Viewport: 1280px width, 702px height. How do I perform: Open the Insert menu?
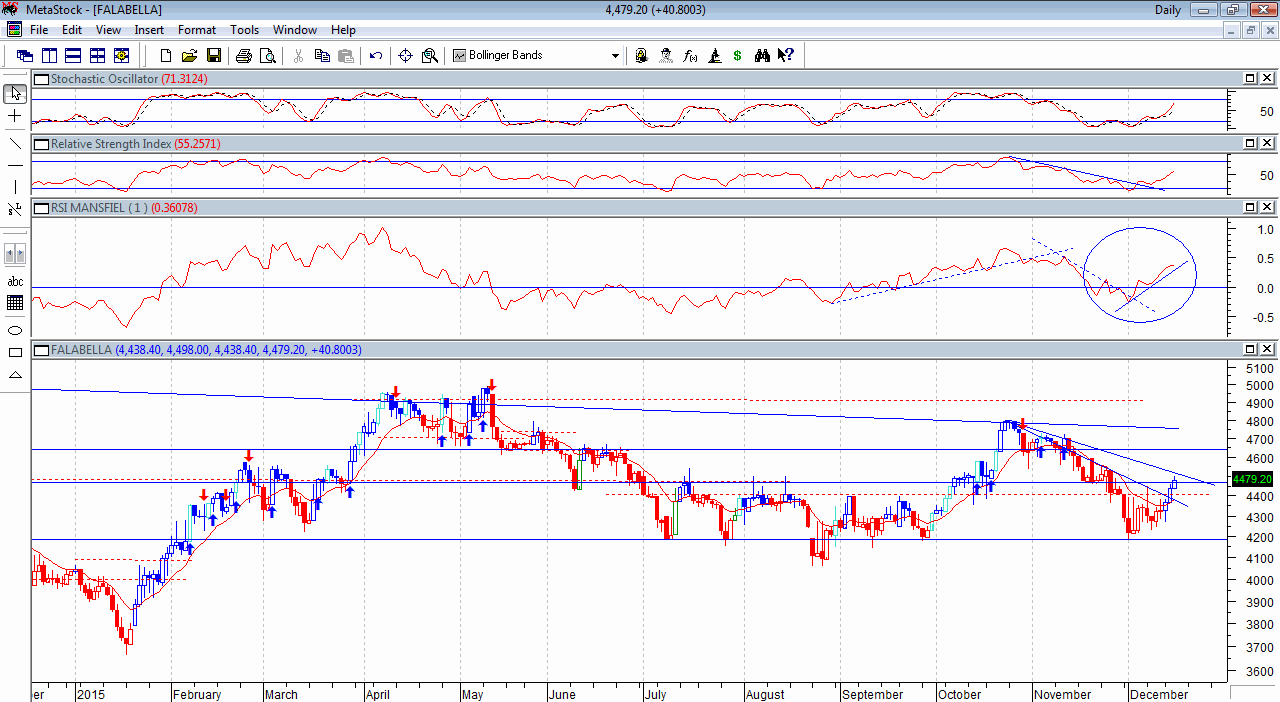149,30
